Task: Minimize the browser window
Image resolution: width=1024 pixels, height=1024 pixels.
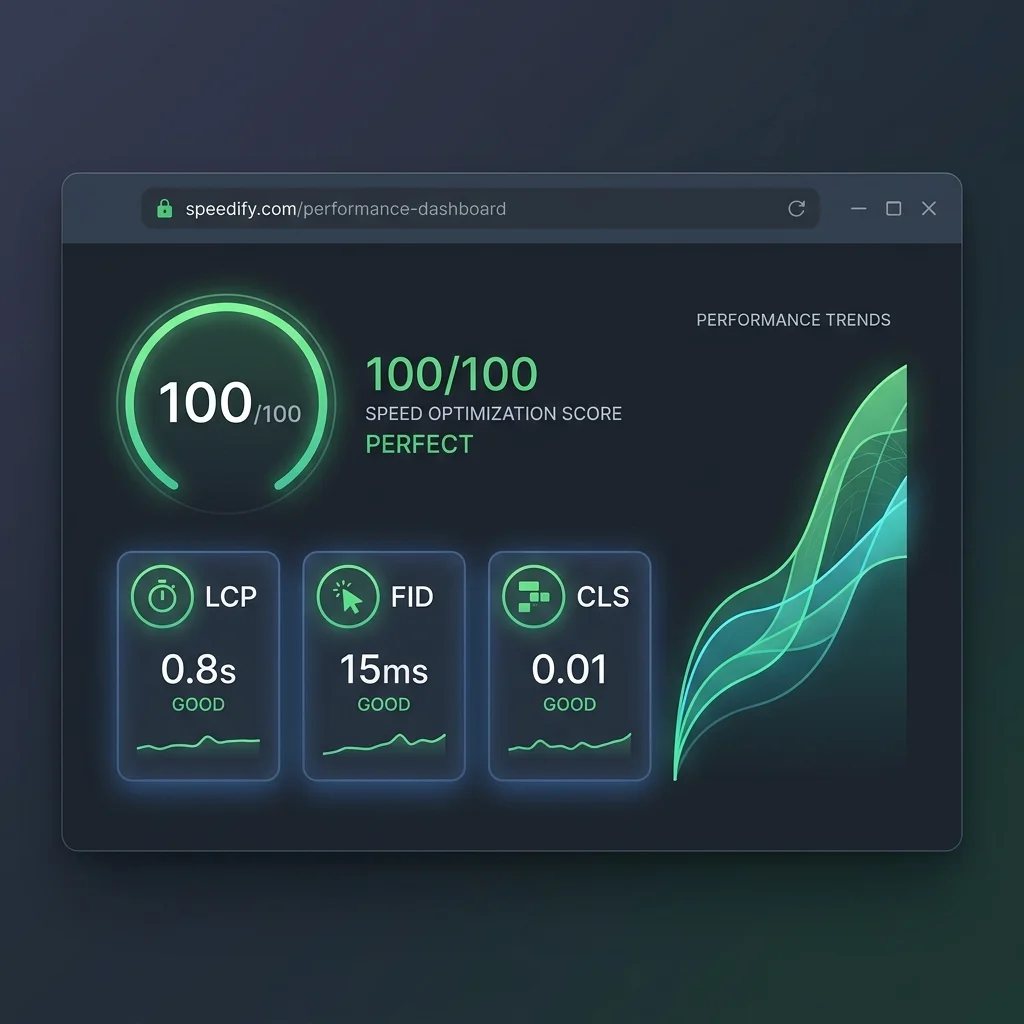Action: coord(859,208)
